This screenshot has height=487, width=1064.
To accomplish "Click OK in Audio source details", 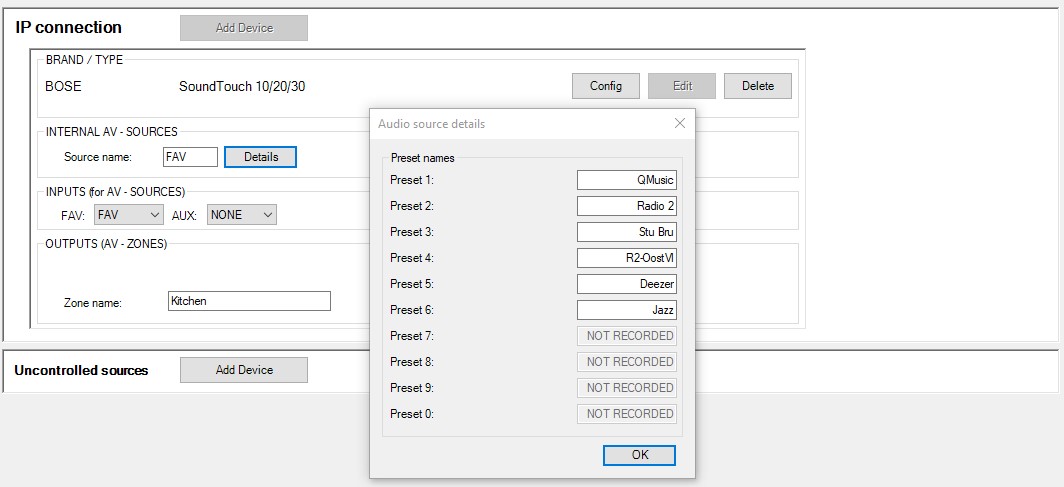I will click(x=639, y=455).
